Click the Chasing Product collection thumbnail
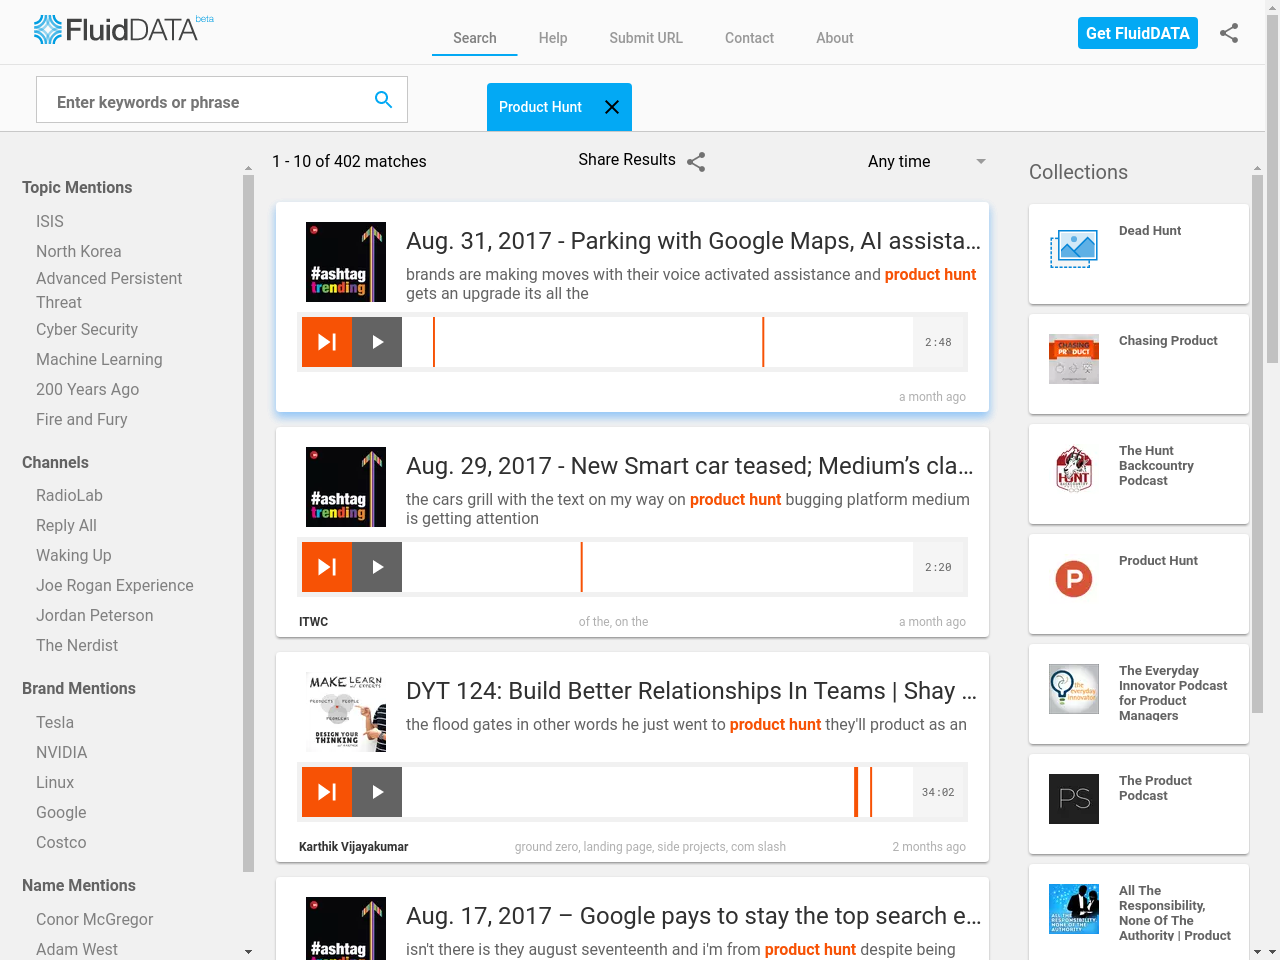1280x960 pixels. pyautogui.click(x=1074, y=359)
